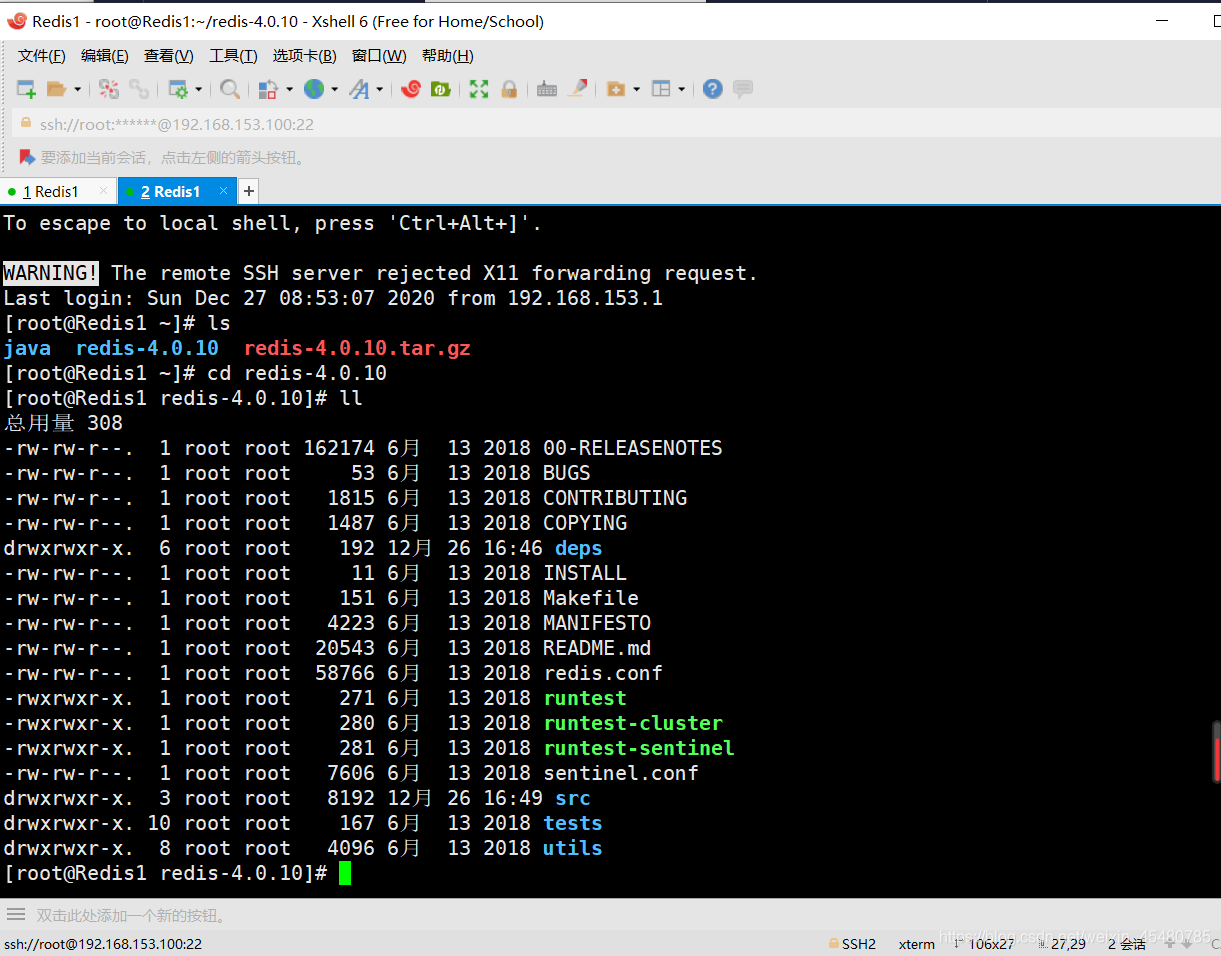Viewport: 1221px width, 956px height.
Task: Expand the dropdown arrow beside Properties icon
Action: [198, 89]
